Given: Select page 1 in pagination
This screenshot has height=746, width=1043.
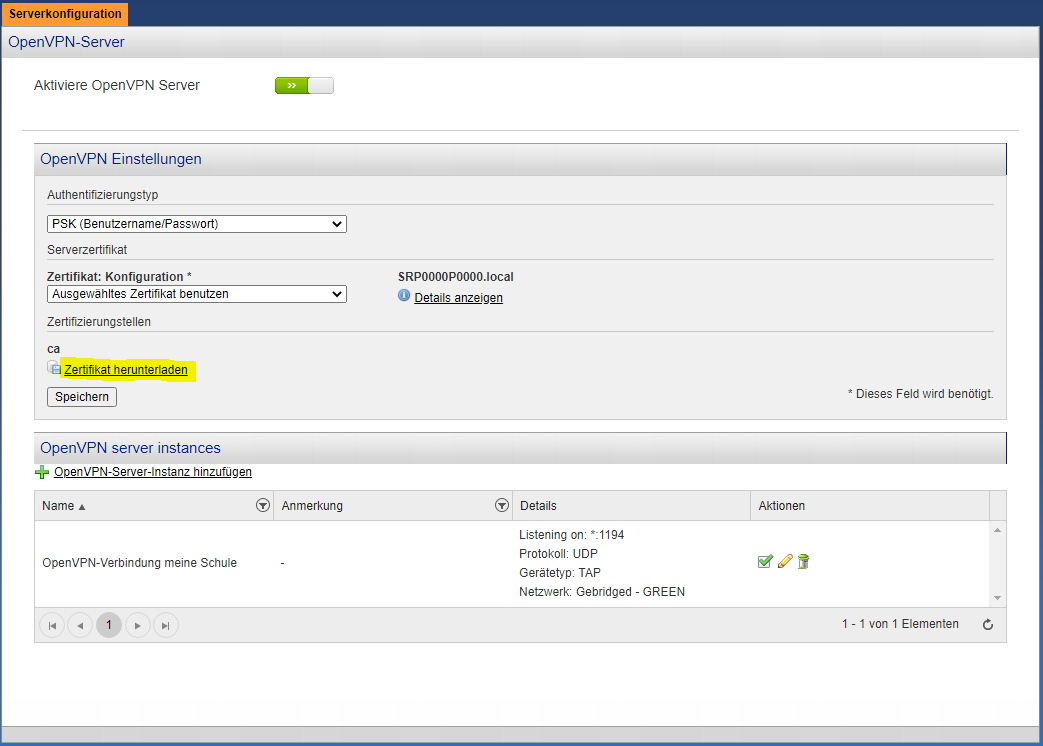Looking at the screenshot, I should point(109,626).
